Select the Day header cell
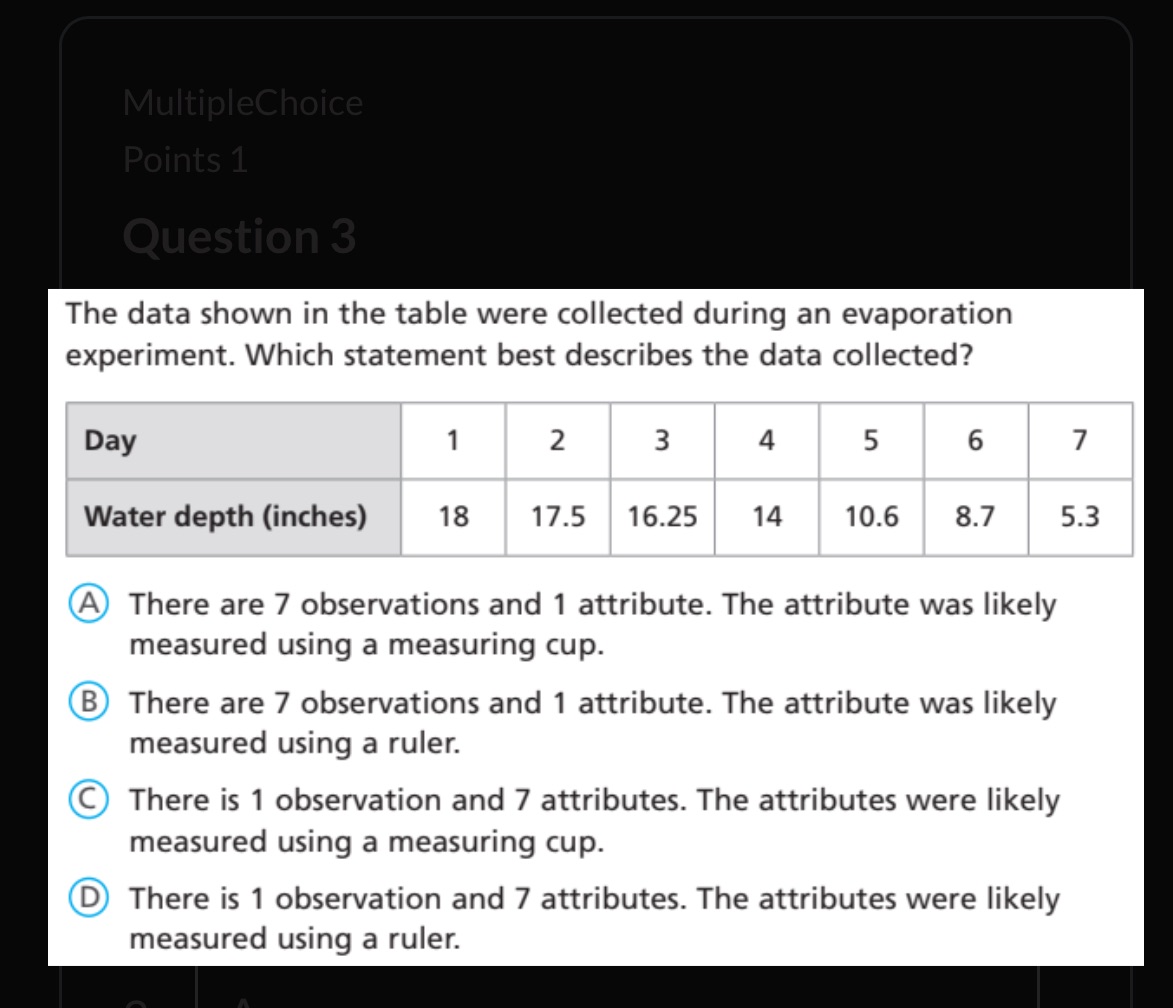Image resolution: width=1173 pixels, height=1008 pixels. point(232,441)
